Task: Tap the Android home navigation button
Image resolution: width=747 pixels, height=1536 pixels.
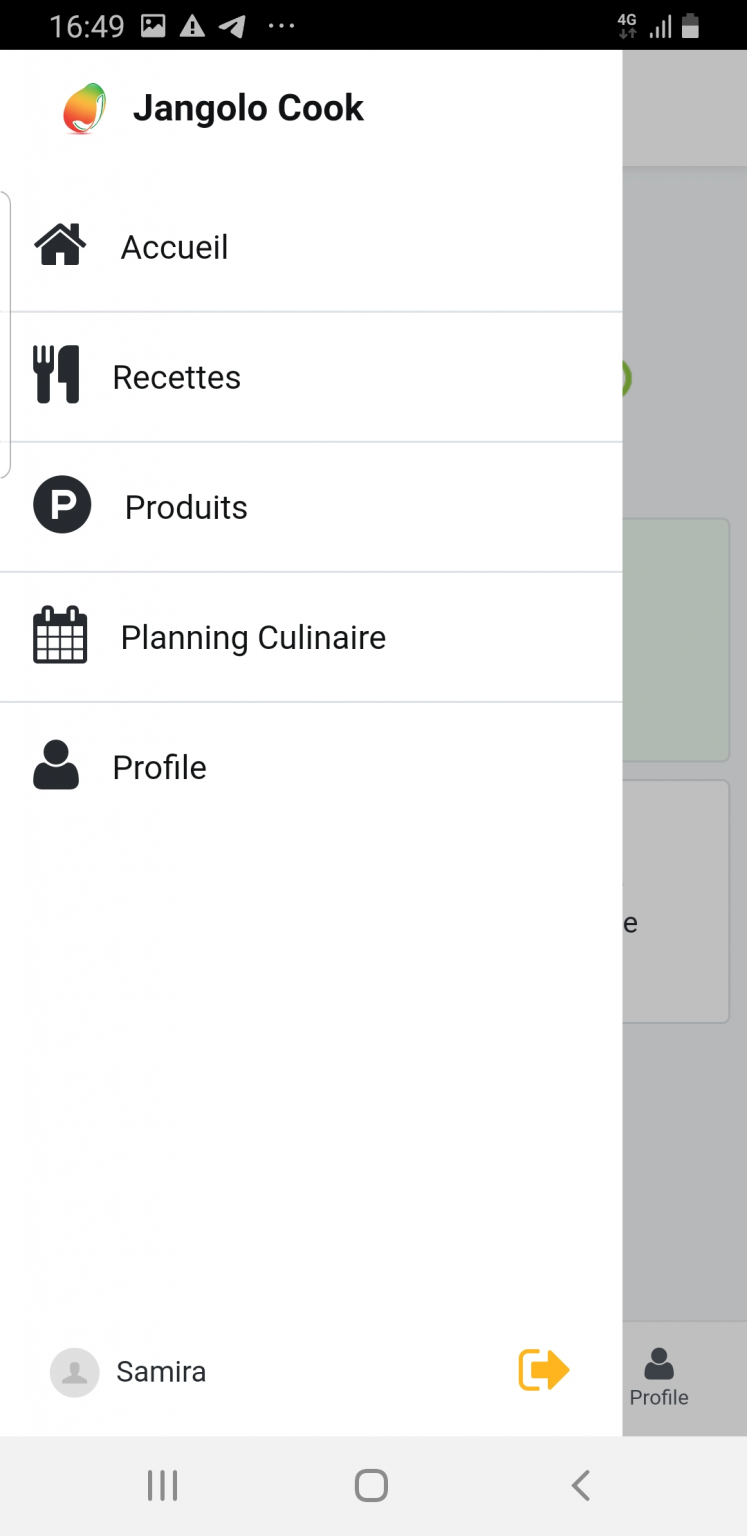Action: point(371,1485)
